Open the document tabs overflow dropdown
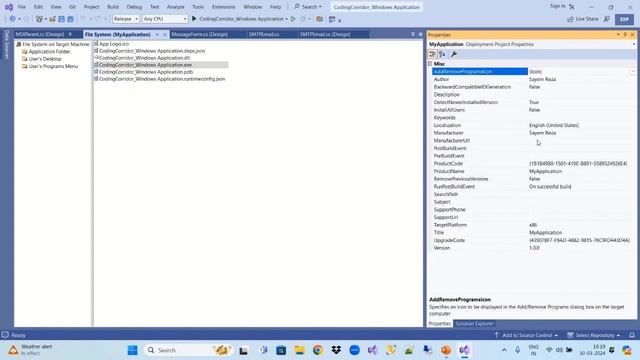The image size is (640, 360). (x=413, y=34)
